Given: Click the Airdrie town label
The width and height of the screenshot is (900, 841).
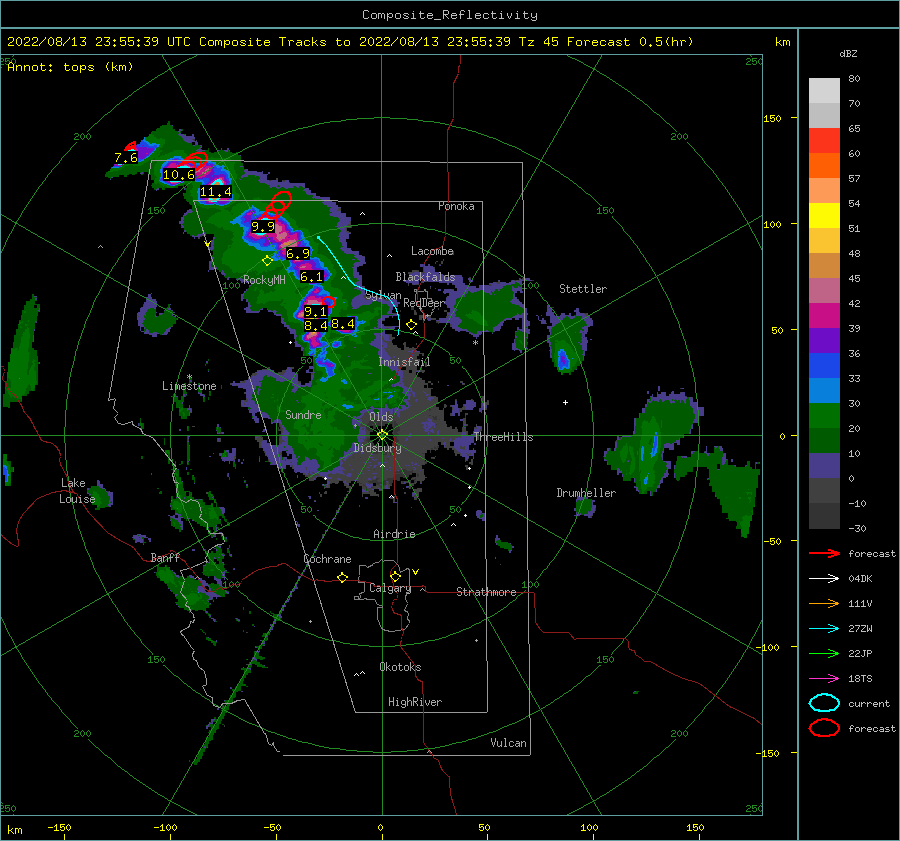Looking at the screenshot, I should coord(394,534).
